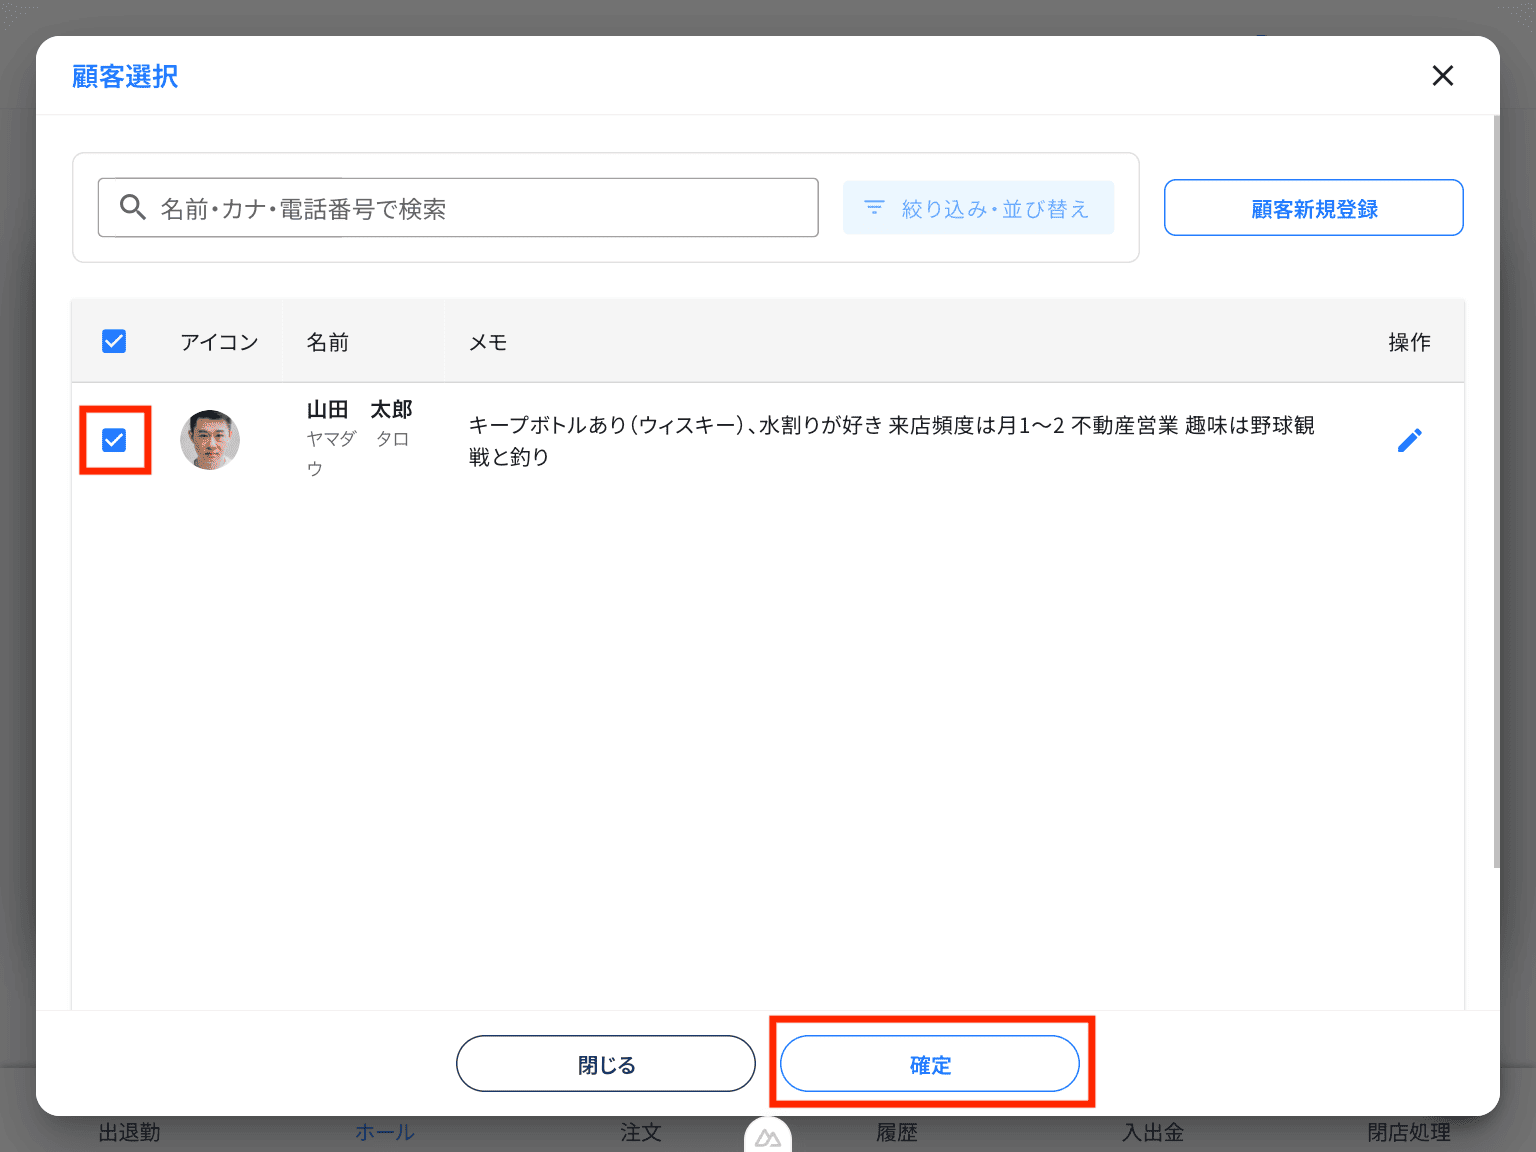Open the 入出金 section from bottom bar

click(1151, 1132)
